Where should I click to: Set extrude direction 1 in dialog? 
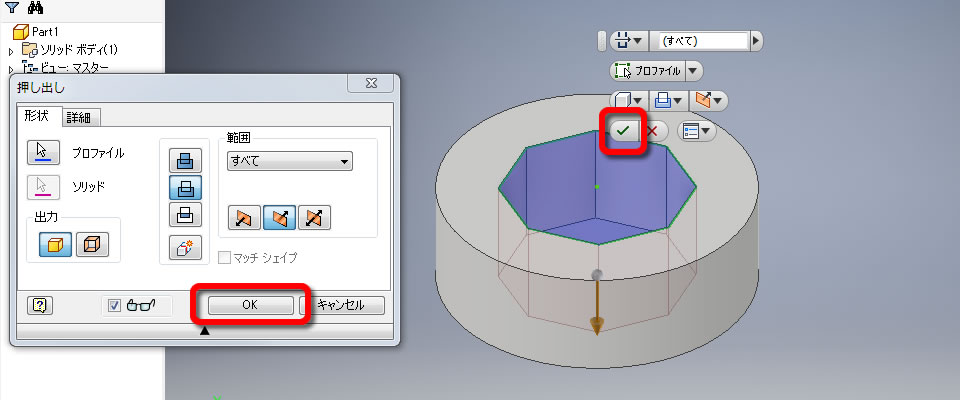244,217
